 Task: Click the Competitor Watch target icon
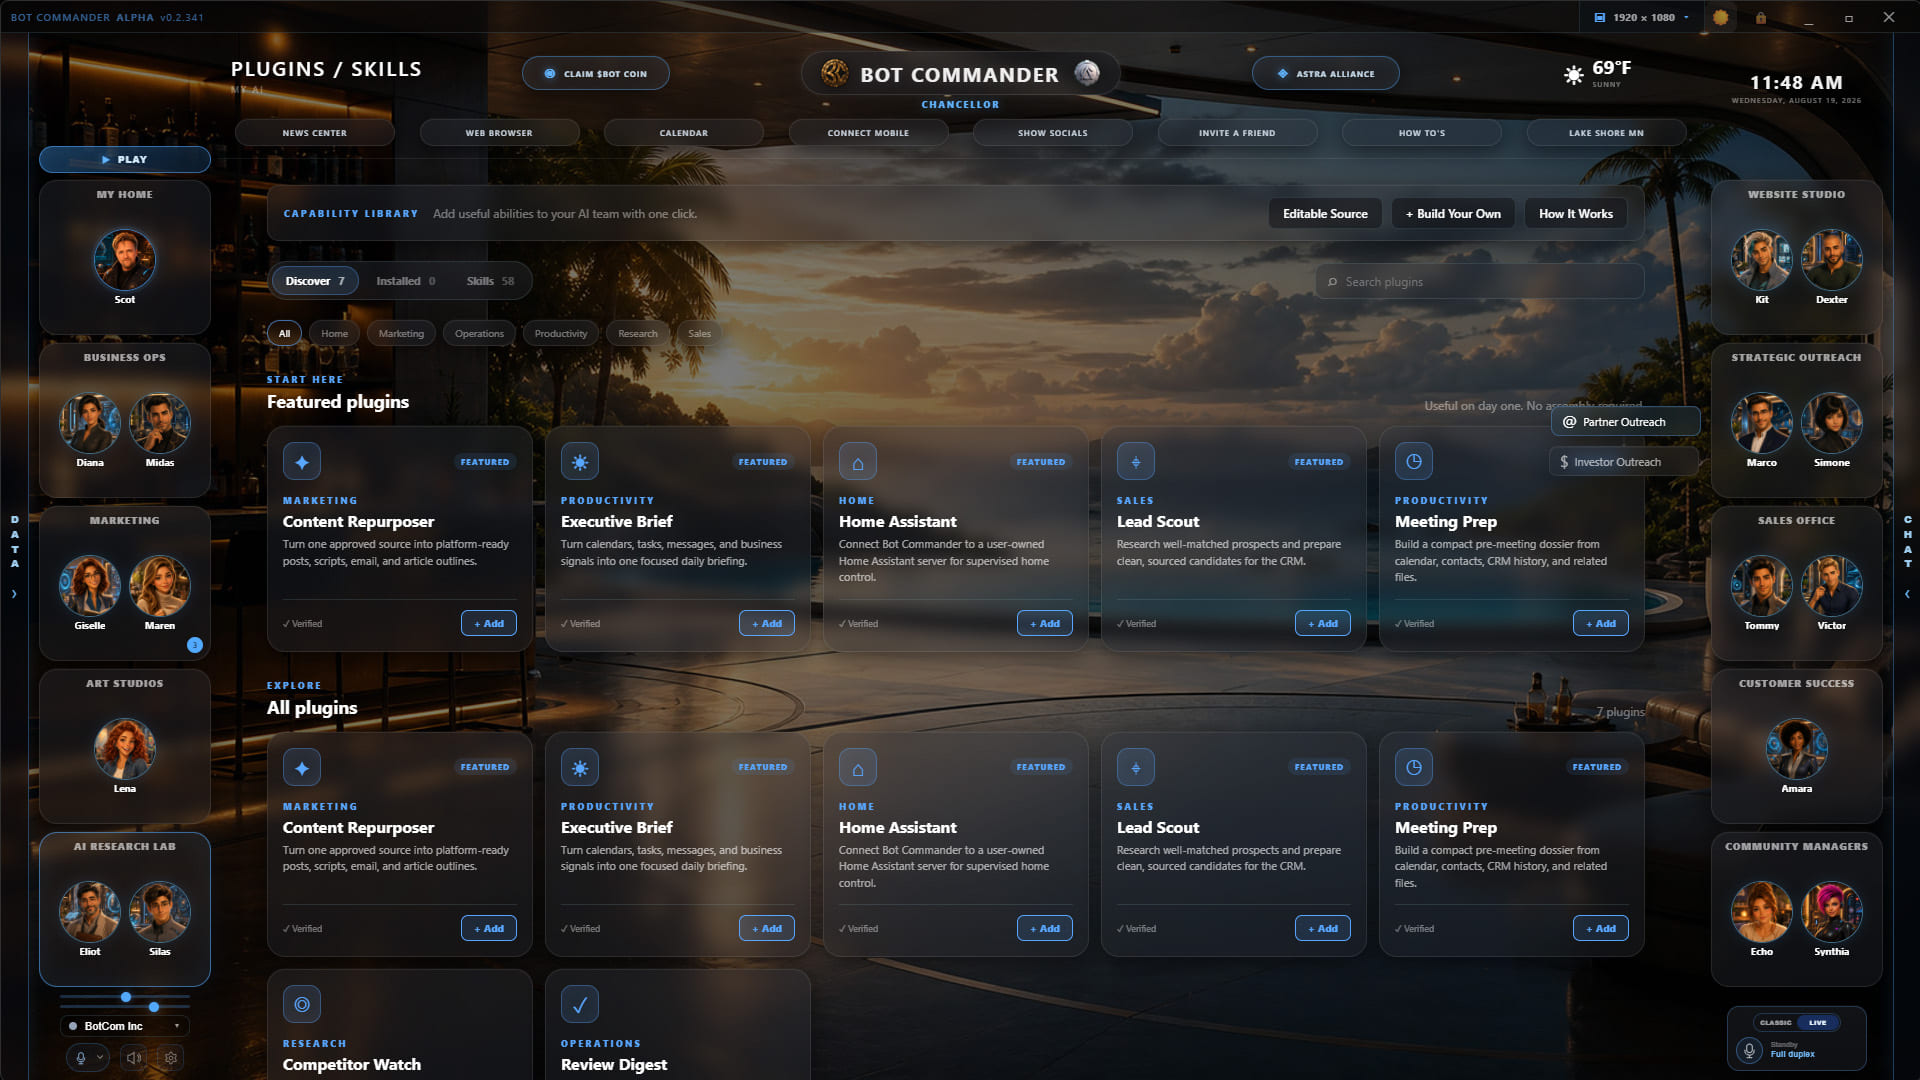click(302, 1004)
